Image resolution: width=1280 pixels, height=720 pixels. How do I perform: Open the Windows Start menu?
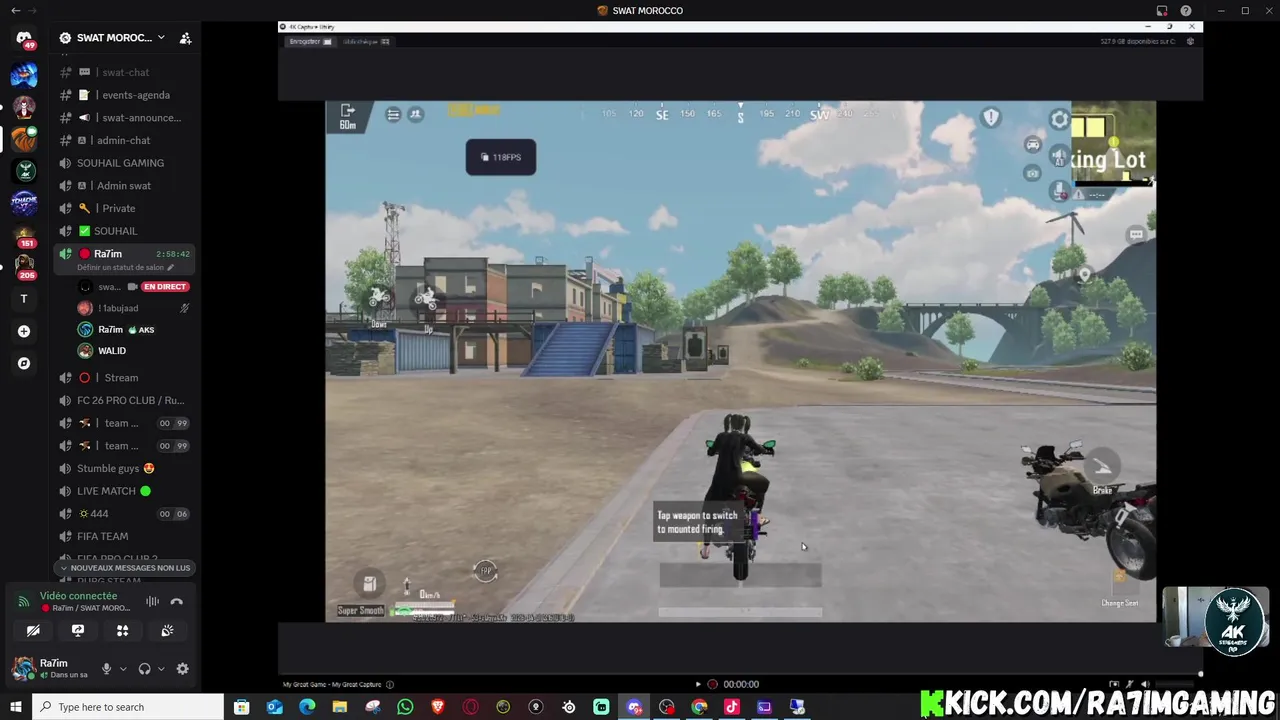(x=15, y=707)
